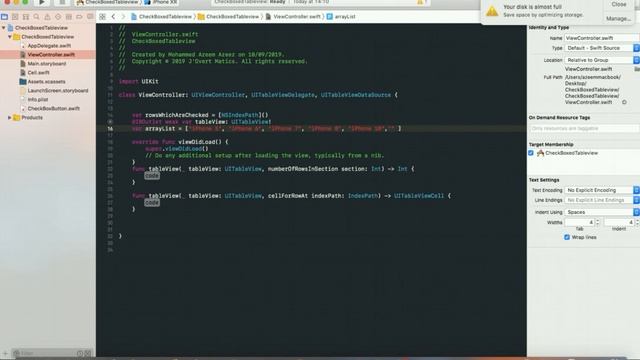640x360 pixels.
Task: Run the project with the Play button
Action: (x=42, y=2)
